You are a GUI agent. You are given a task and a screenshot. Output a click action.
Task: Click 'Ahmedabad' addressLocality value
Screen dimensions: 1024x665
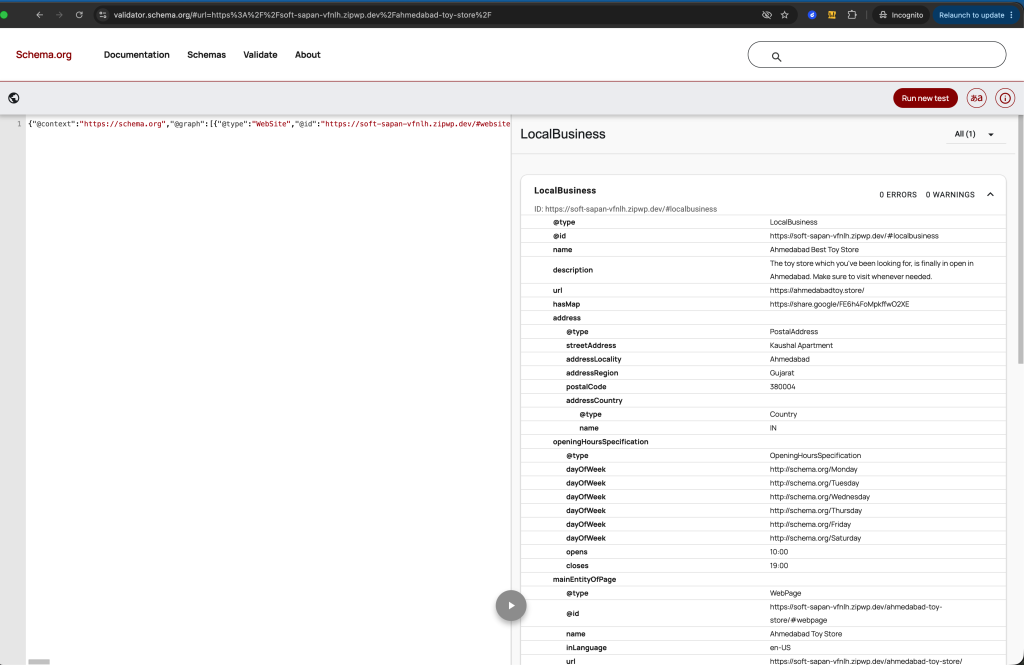(789, 359)
